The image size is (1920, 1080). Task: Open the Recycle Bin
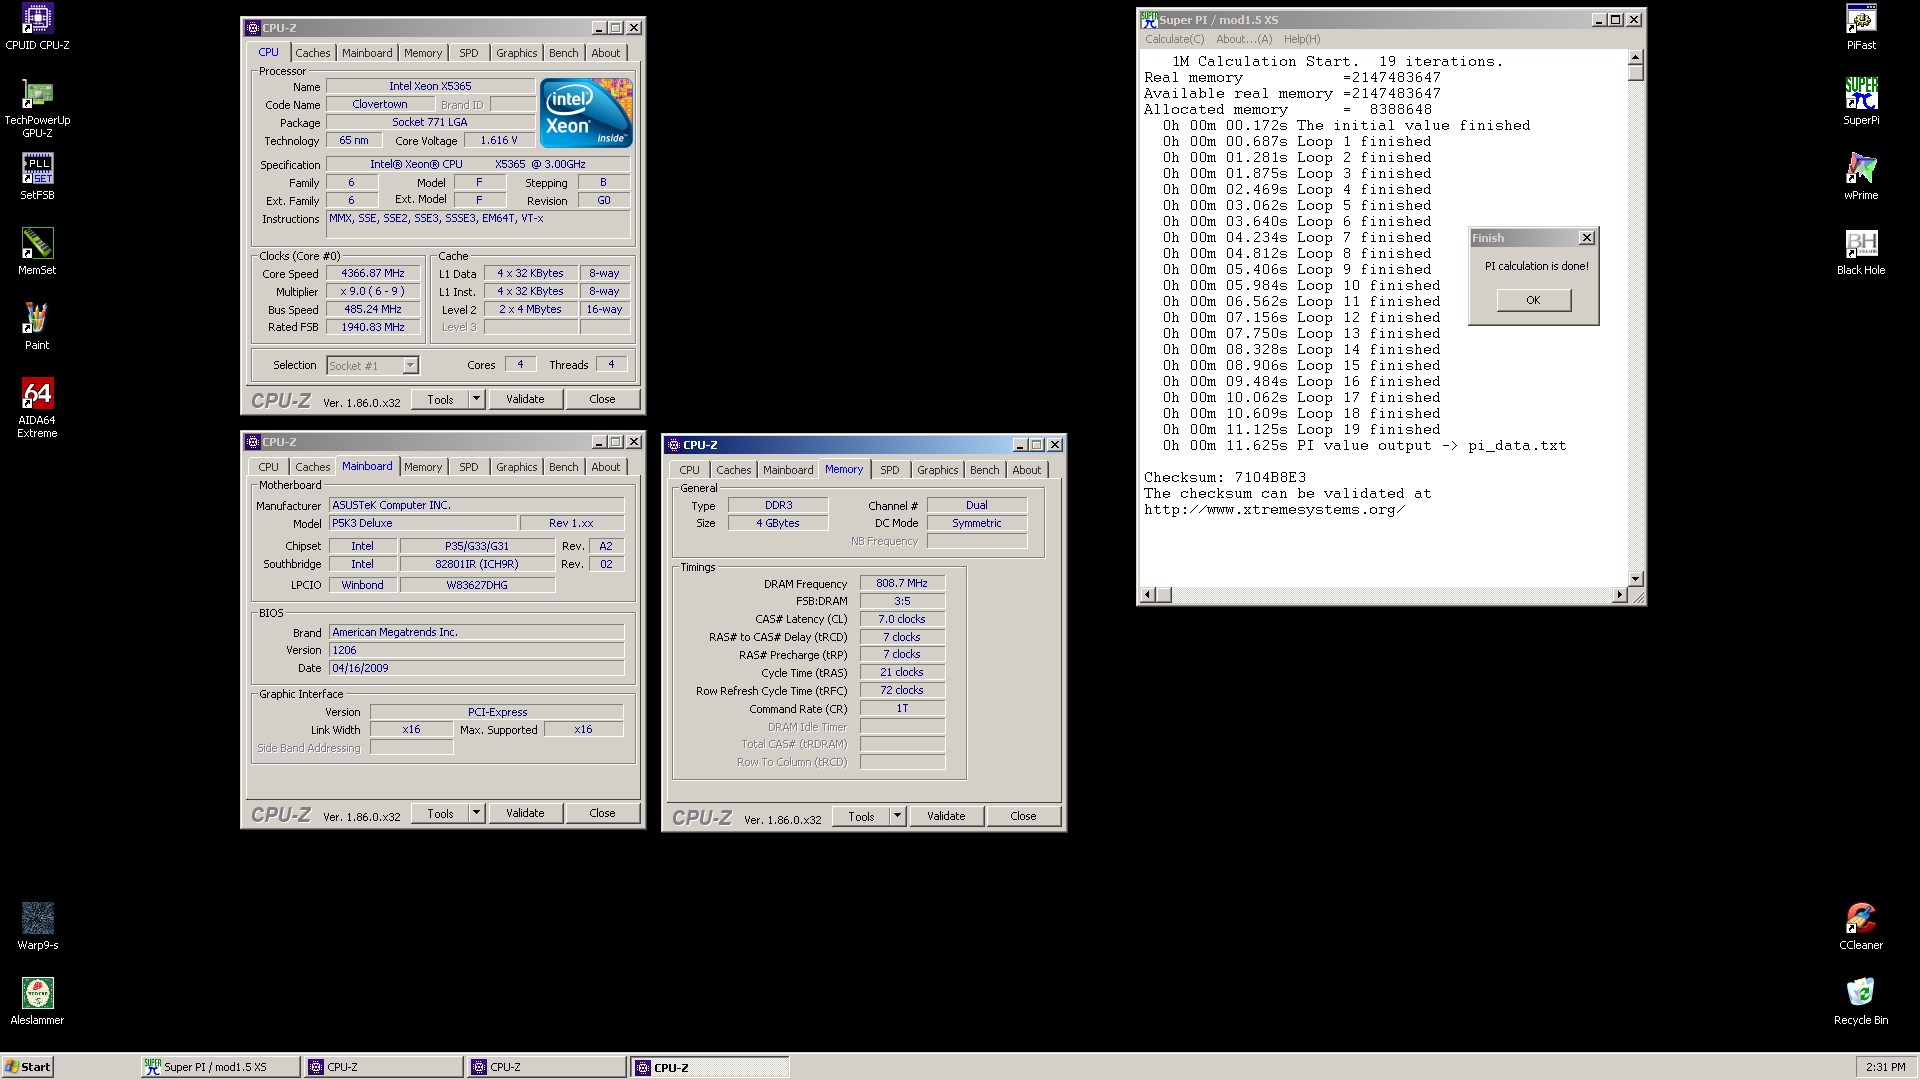pyautogui.click(x=1861, y=1002)
